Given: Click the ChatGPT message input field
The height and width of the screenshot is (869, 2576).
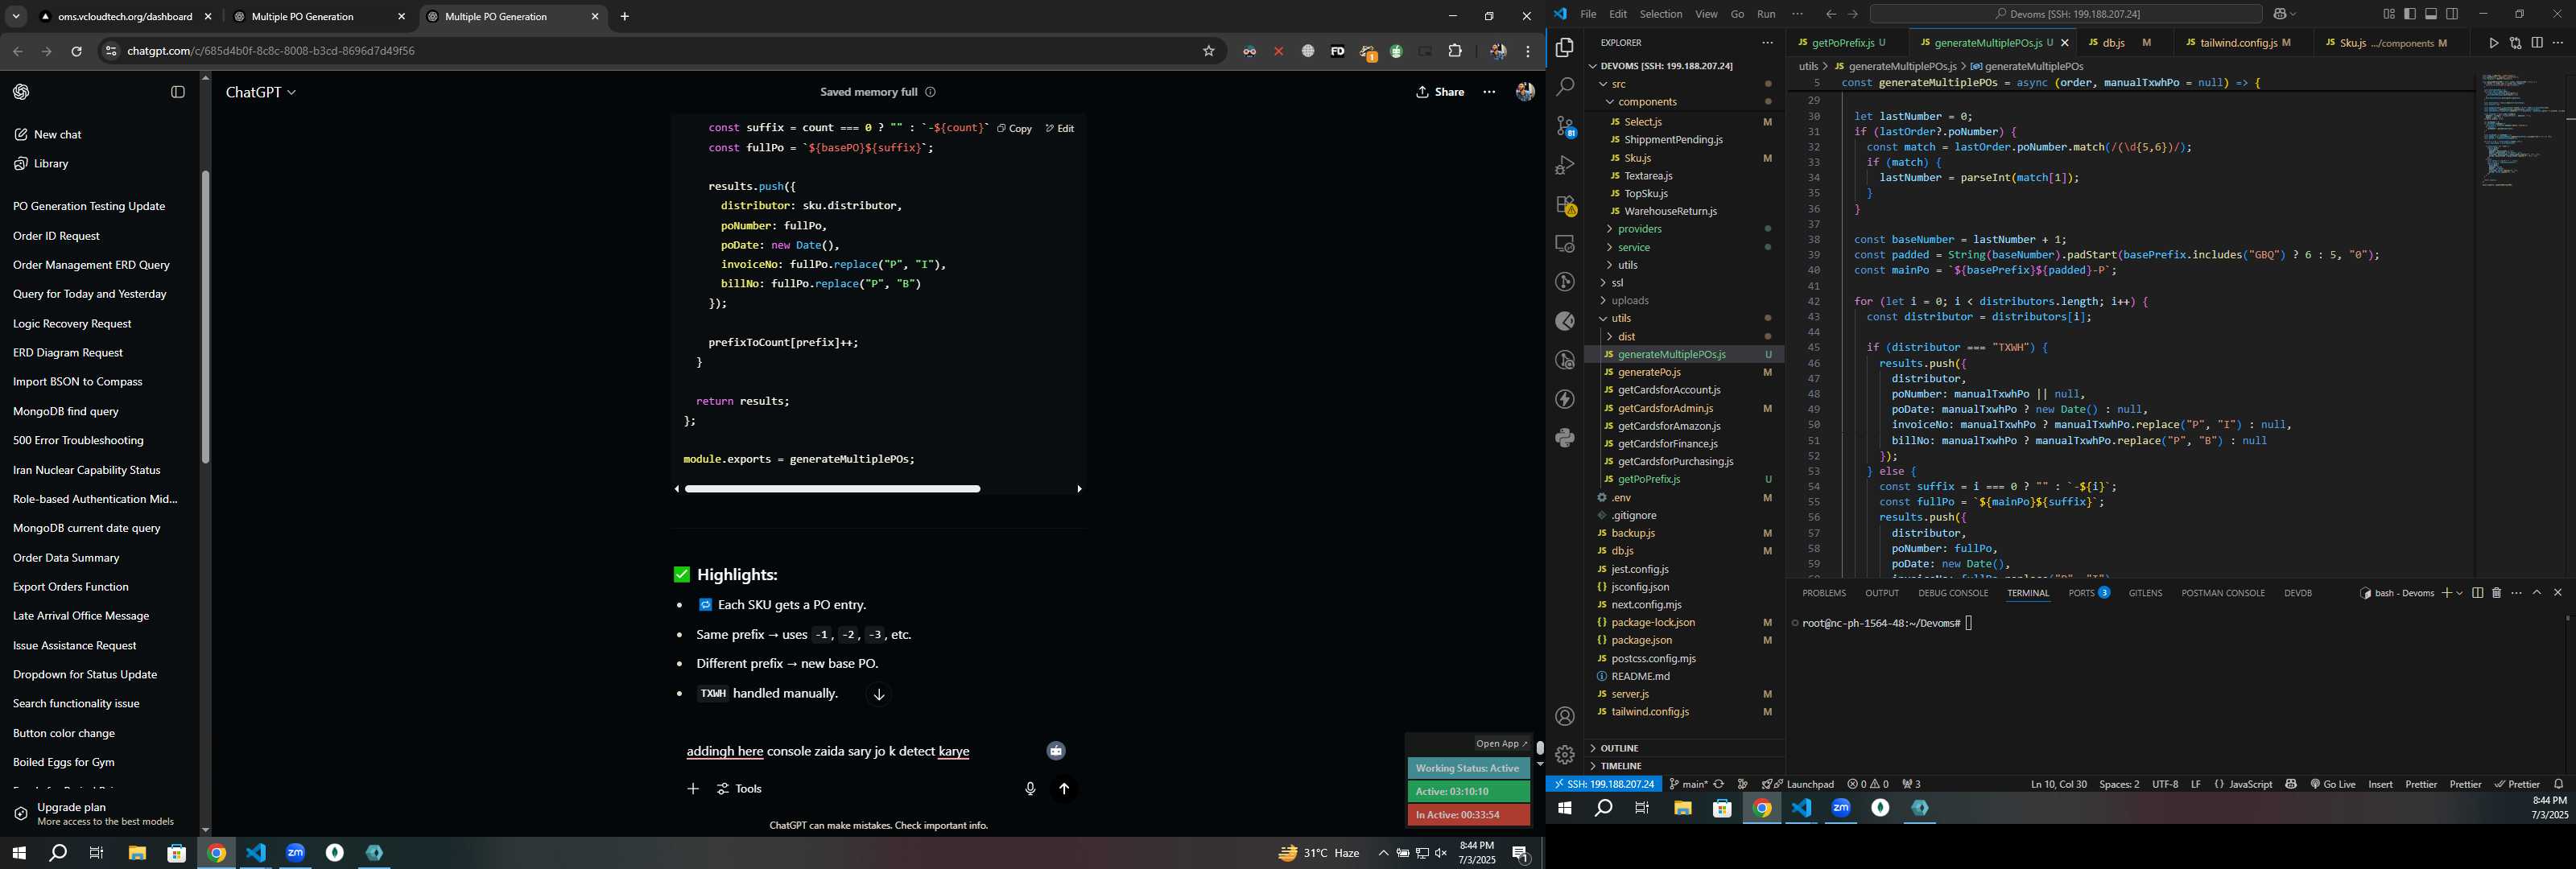Looking at the screenshot, I should [860, 752].
